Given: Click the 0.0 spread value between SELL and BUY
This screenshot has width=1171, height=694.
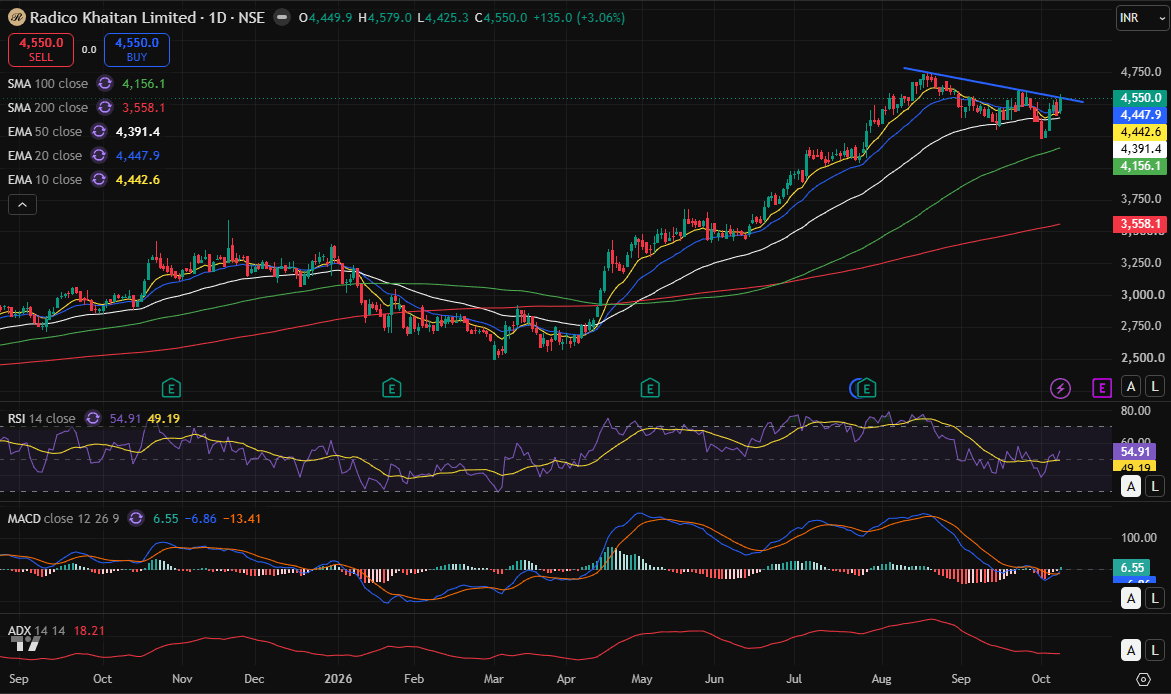Looking at the screenshot, I should [89, 50].
